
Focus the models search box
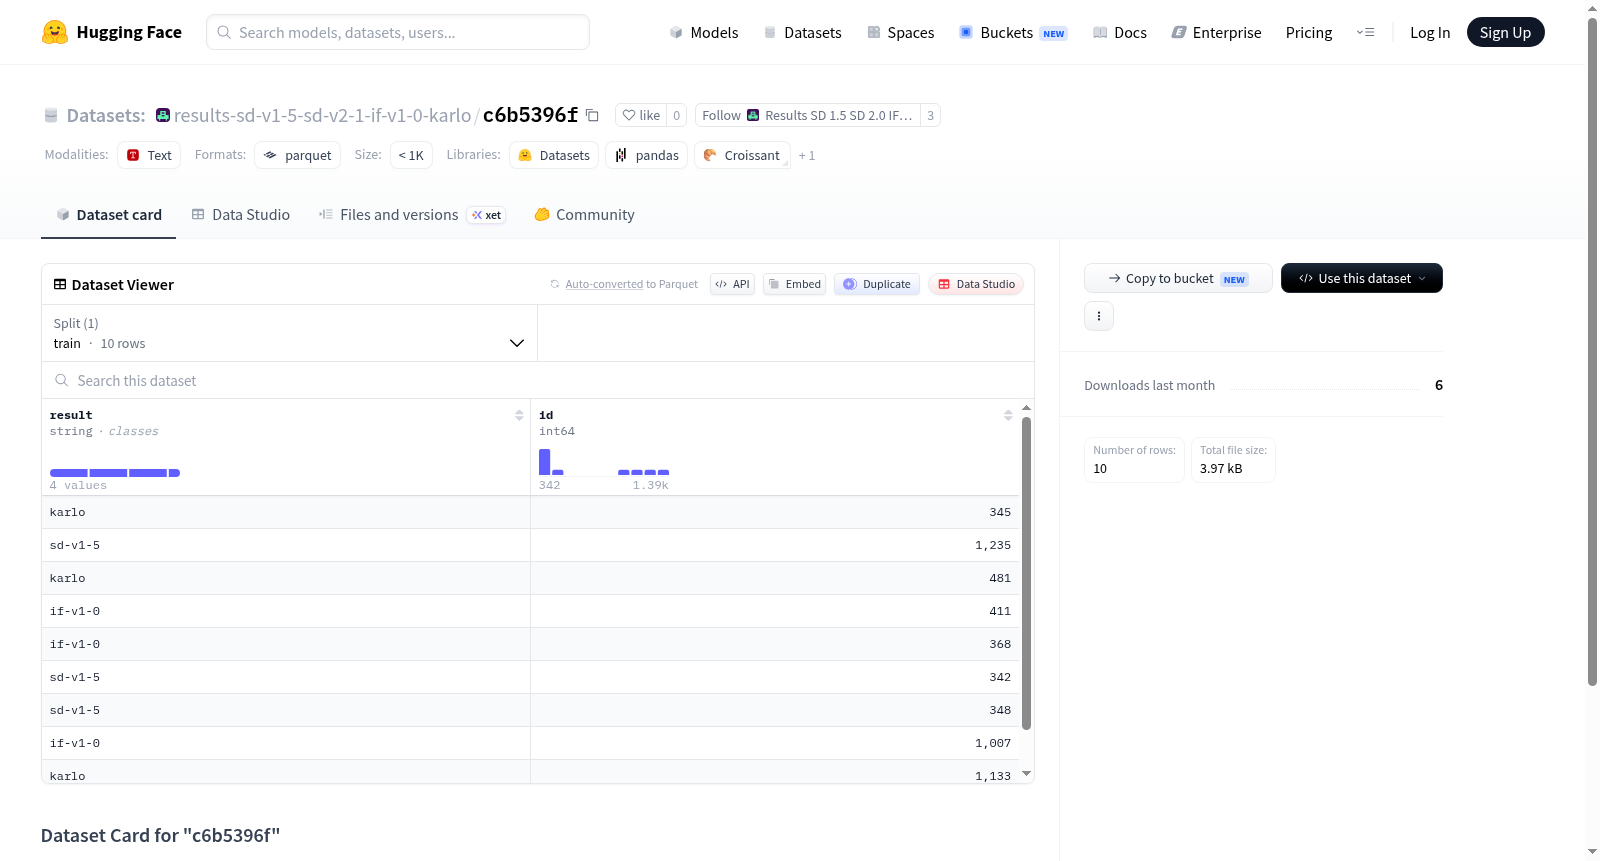pyautogui.click(x=398, y=32)
